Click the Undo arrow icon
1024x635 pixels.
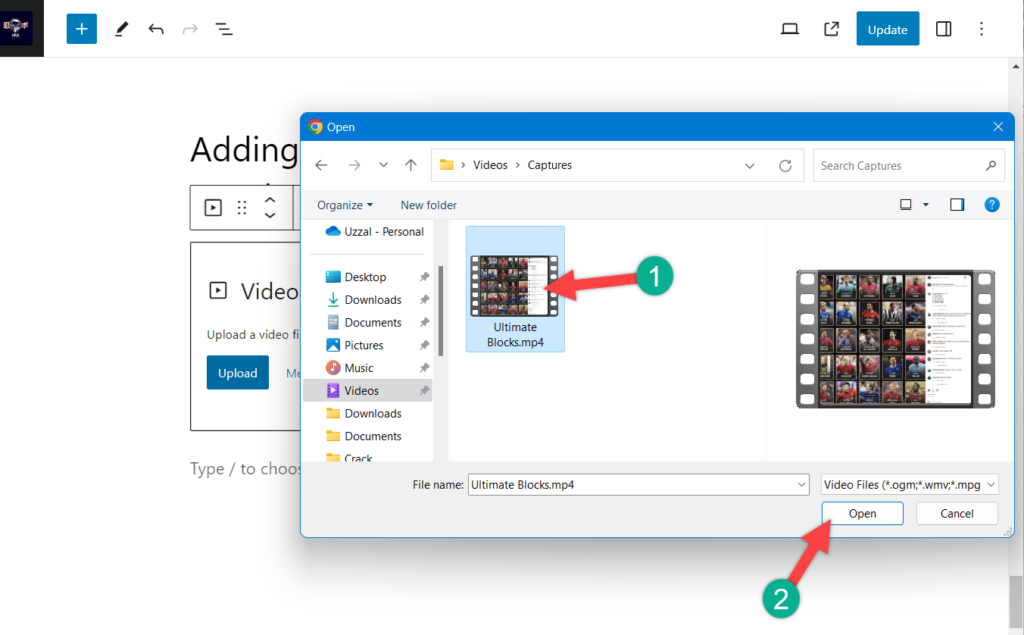tap(156, 29)
